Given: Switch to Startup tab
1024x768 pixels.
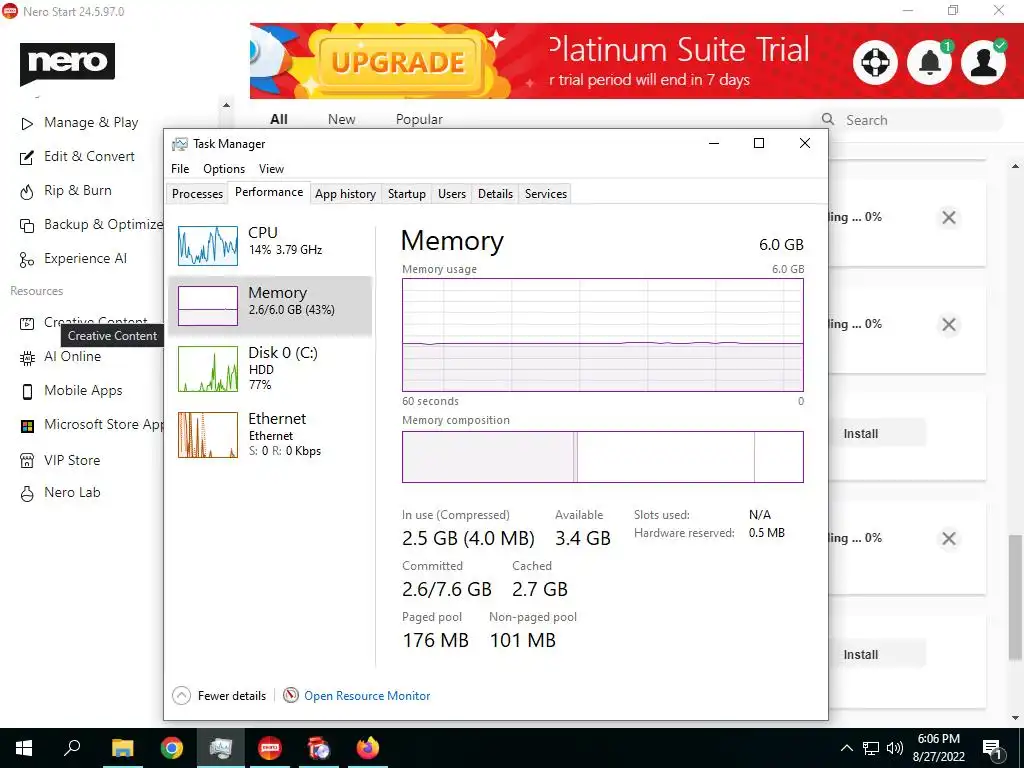Looking at the screenshot, I should (x=406, y=194).
